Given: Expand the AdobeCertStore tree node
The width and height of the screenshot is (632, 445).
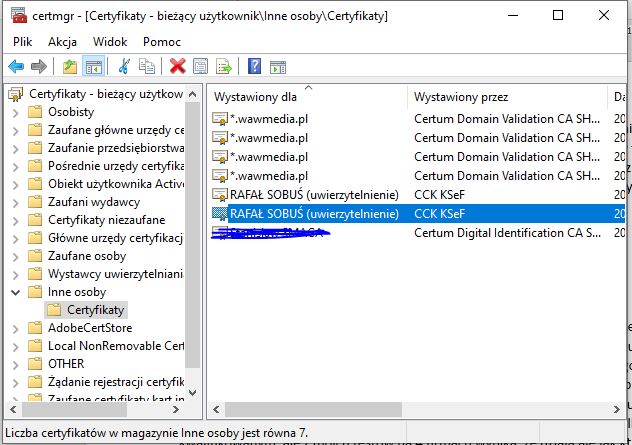Looking at the screenshot, I should coord(15,328).
